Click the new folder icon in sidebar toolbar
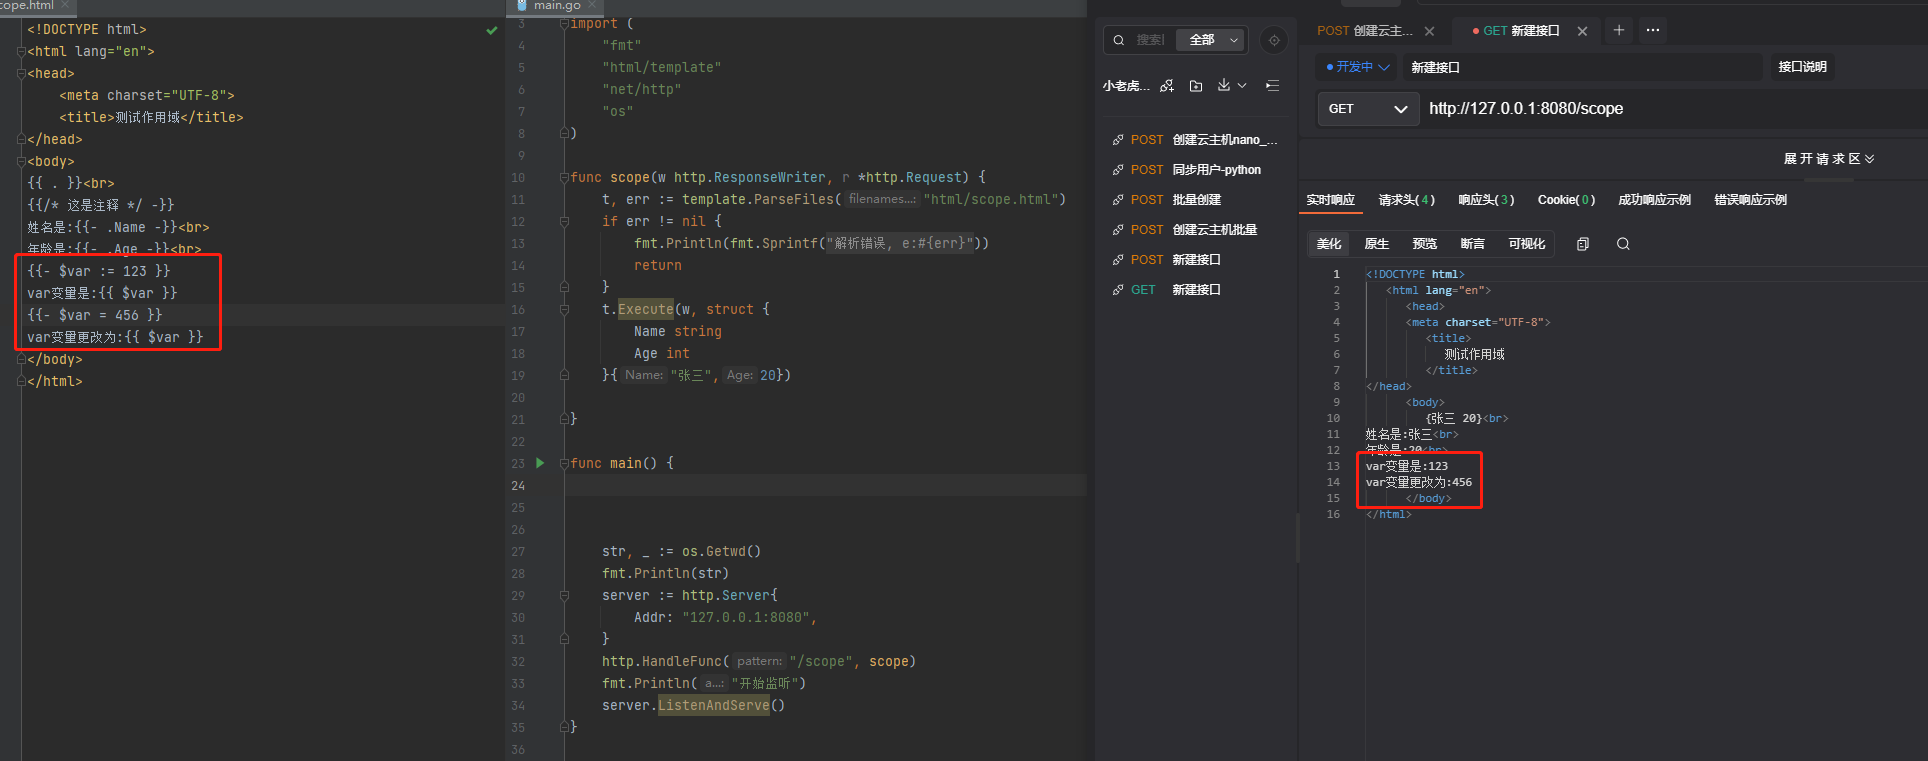Screen dimensions: 1928x761 tap(1196, 86)
